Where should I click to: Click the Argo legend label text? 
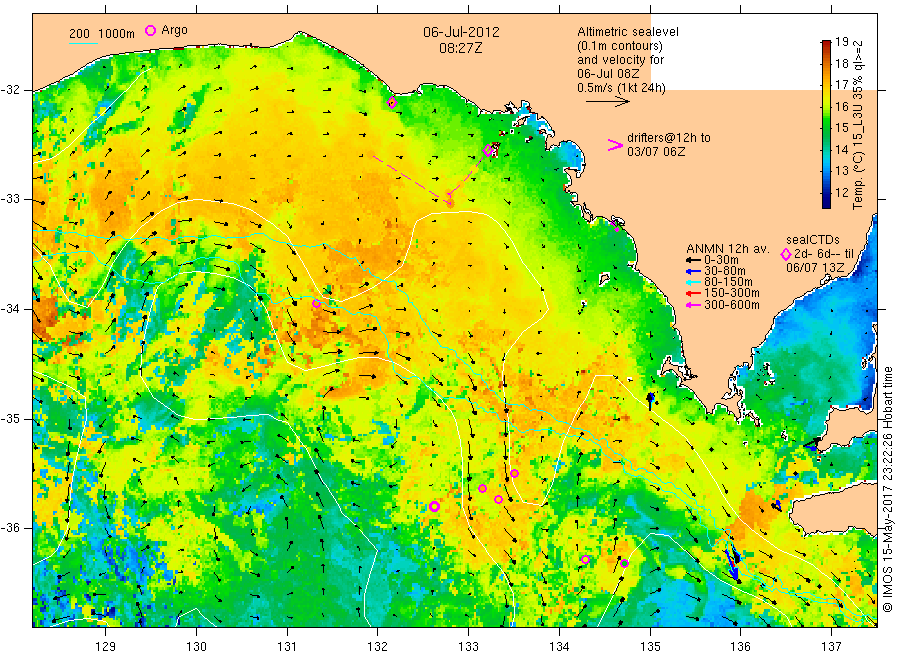tap(174, 30)
